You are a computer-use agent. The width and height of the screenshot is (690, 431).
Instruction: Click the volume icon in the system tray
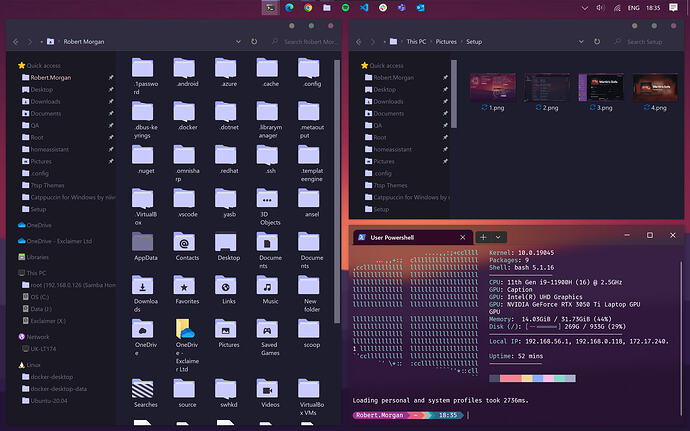(x=600, y=8)
